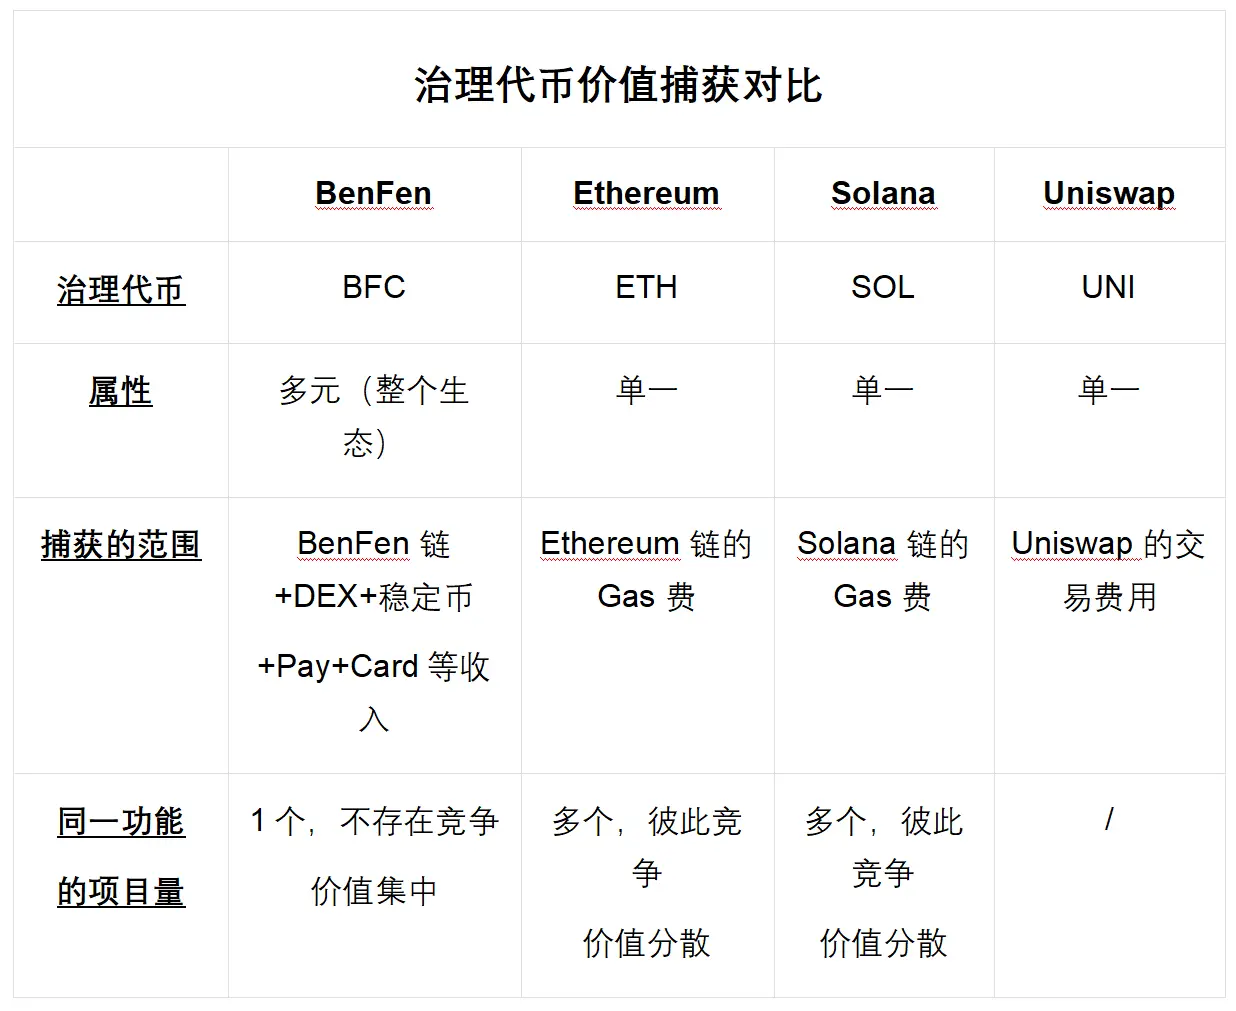Image resolution: width=1236 pixels, height=1011 pixels.
Task: Click the SOL token cell
Action: coord(883,288)
